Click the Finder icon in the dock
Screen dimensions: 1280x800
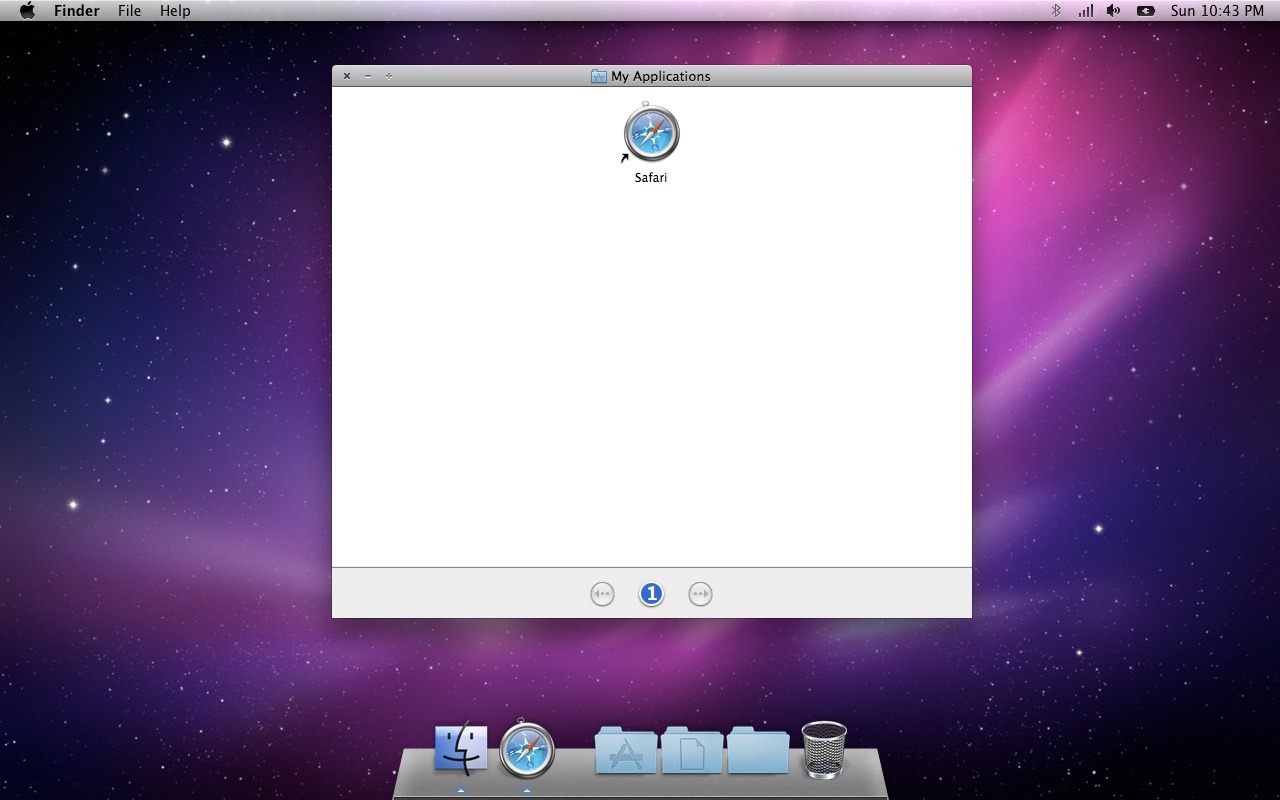tap(461, 749)
